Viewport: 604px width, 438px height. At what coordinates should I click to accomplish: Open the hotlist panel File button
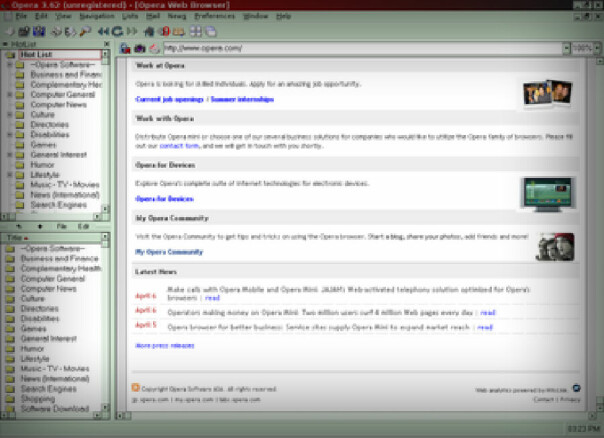(x=62, y=227)
